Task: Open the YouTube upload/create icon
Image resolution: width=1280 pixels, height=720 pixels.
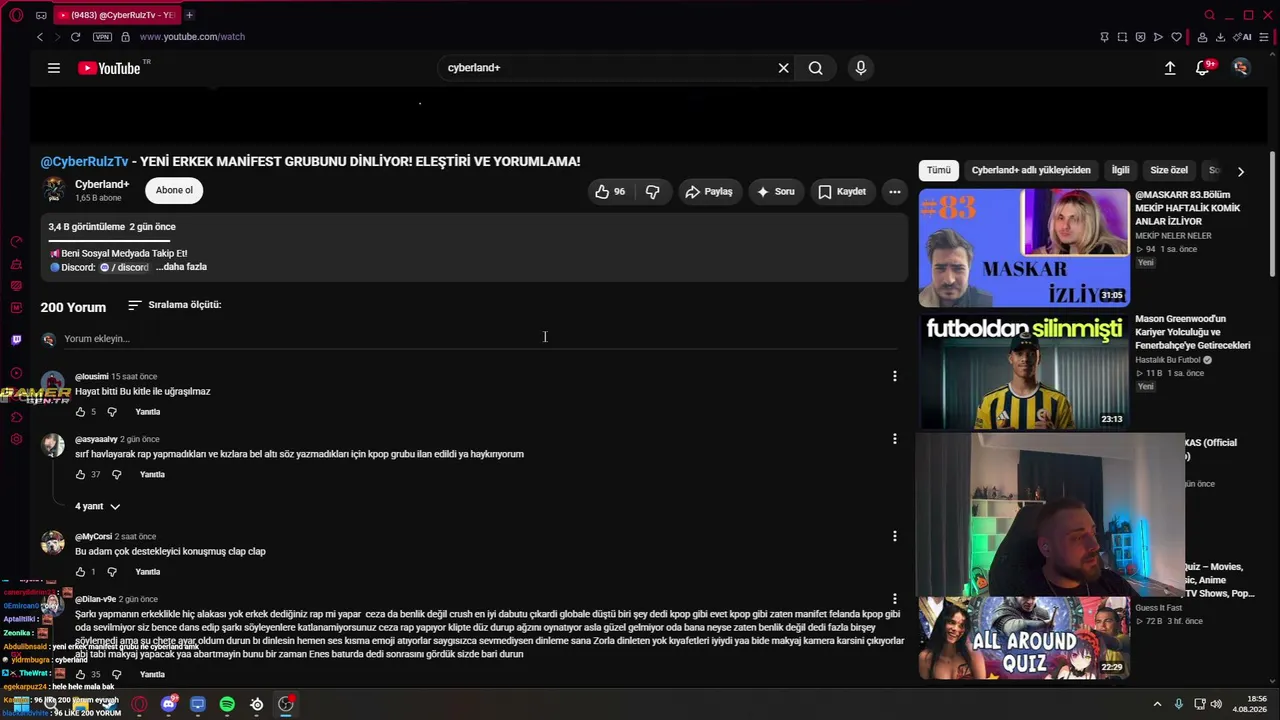Action: click(x=1170, y=68)
